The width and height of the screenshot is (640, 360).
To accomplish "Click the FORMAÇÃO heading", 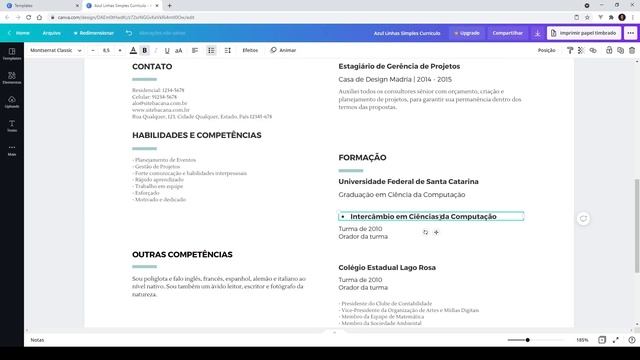I will point(362,158).
